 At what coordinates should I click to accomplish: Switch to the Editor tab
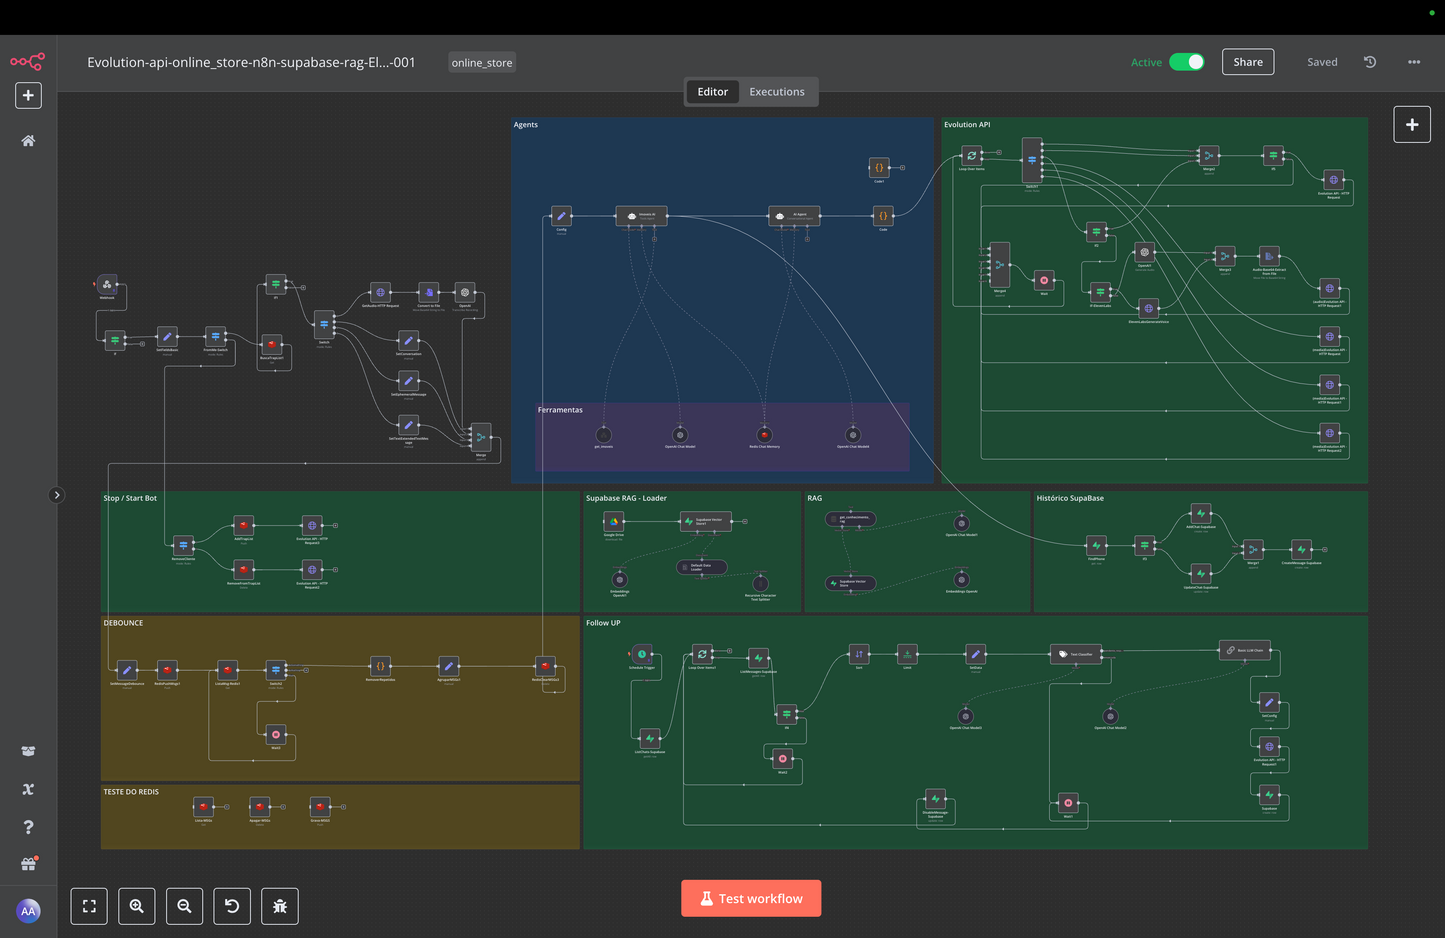(712, 92)
